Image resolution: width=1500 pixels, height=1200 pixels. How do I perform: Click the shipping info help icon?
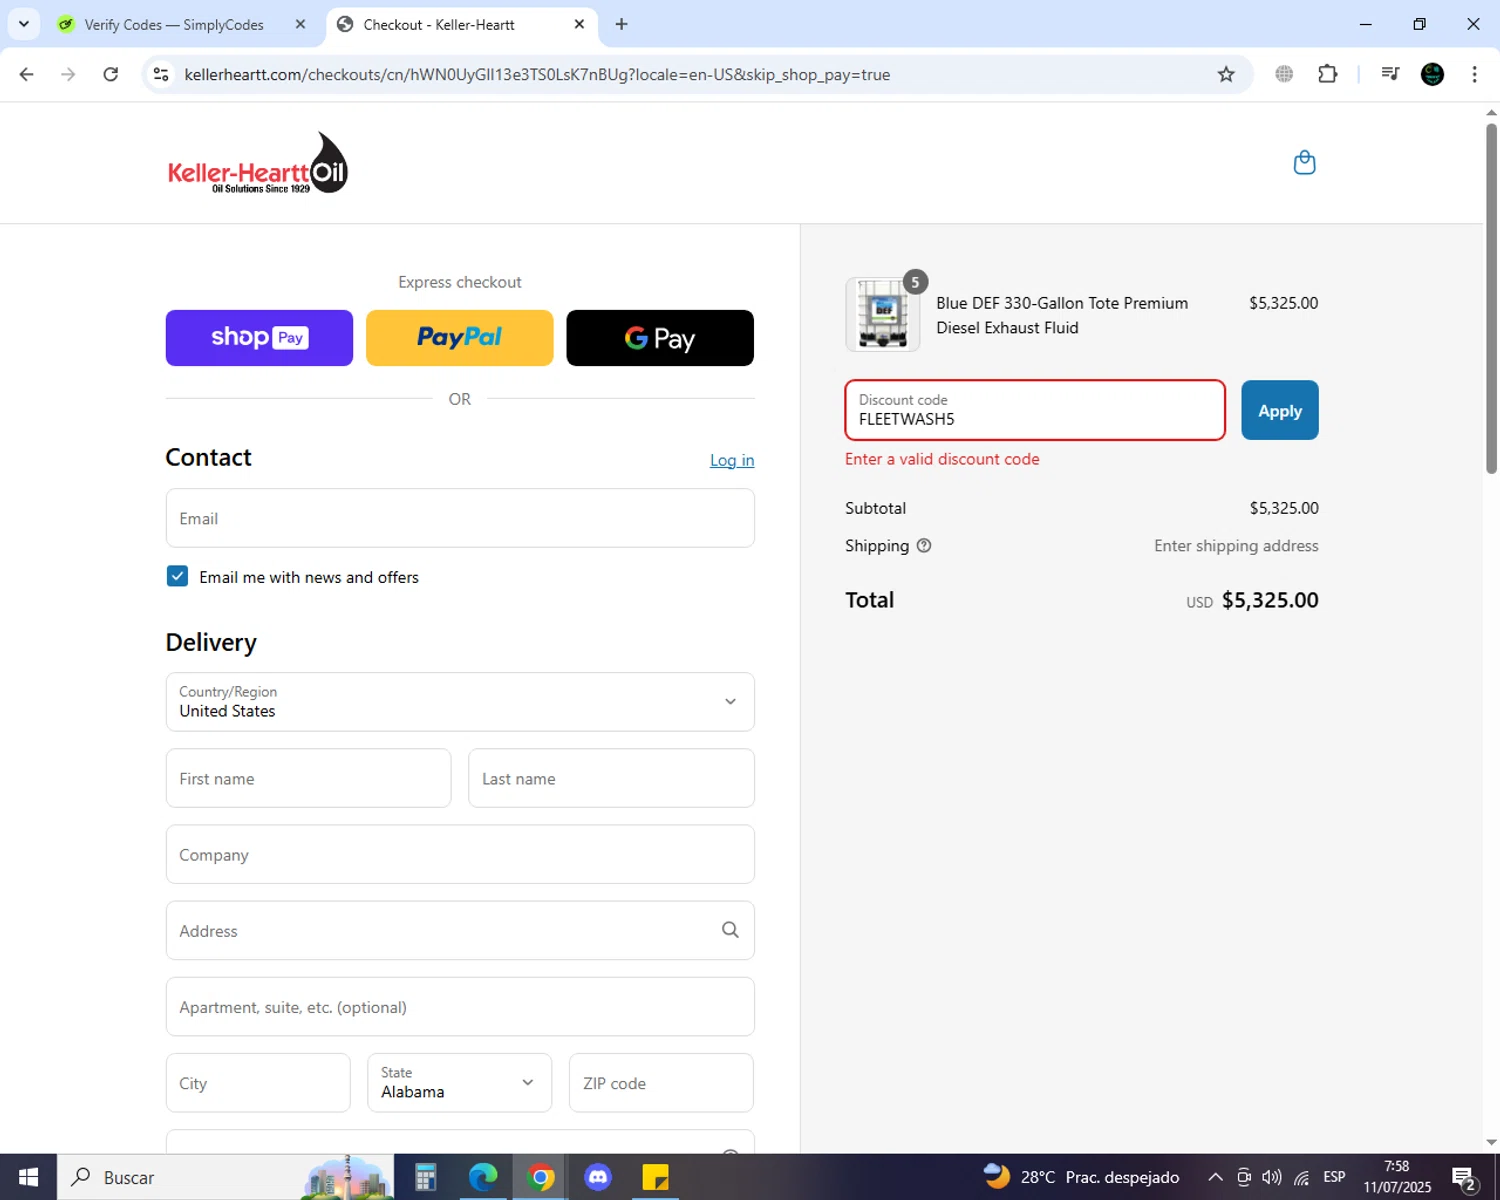[924, 546]
